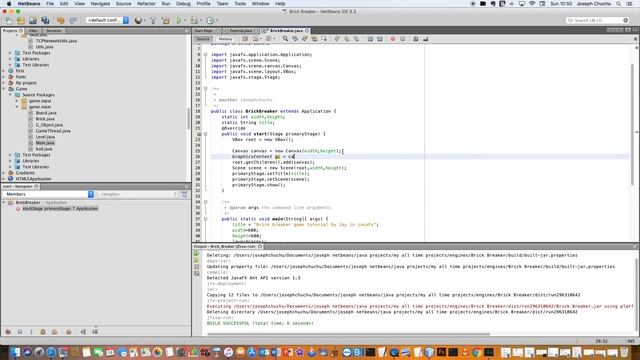640x360 pixels.
Task: Click the Redo toolbar icon
Action: tap(73, 20)
